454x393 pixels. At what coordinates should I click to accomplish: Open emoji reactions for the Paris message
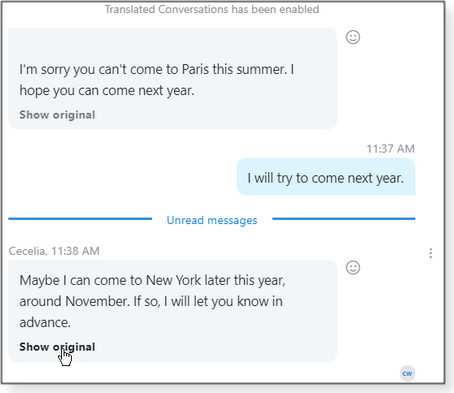coord(353,37)
